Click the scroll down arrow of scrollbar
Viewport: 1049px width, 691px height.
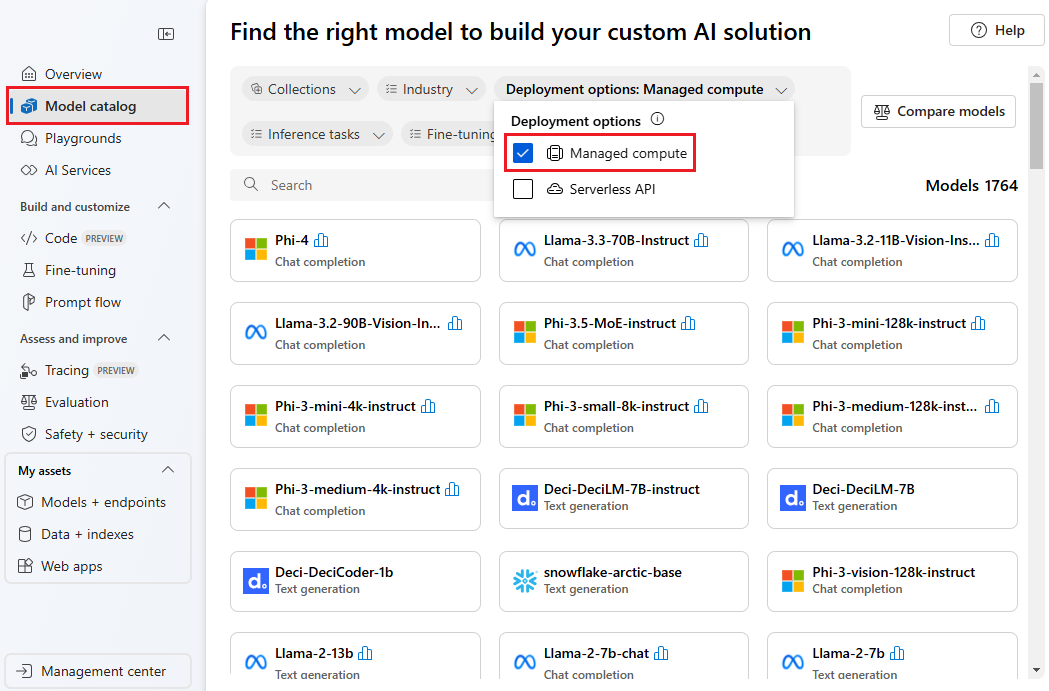point(1036,670)
